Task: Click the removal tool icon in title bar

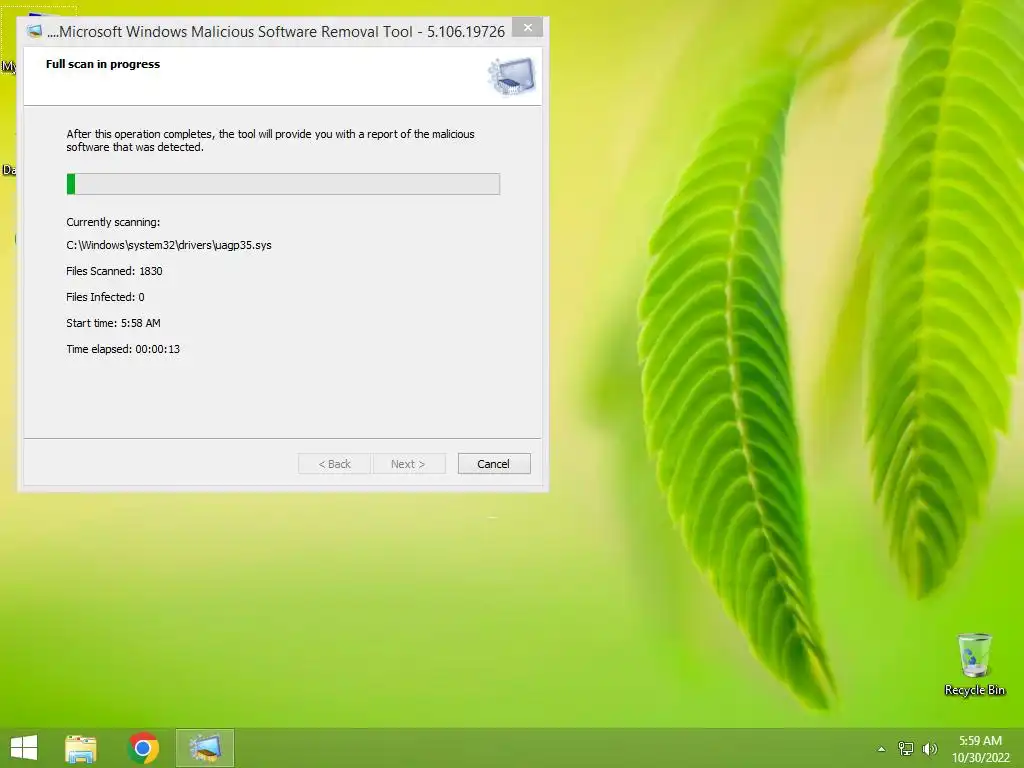Action: pos(35,31)
